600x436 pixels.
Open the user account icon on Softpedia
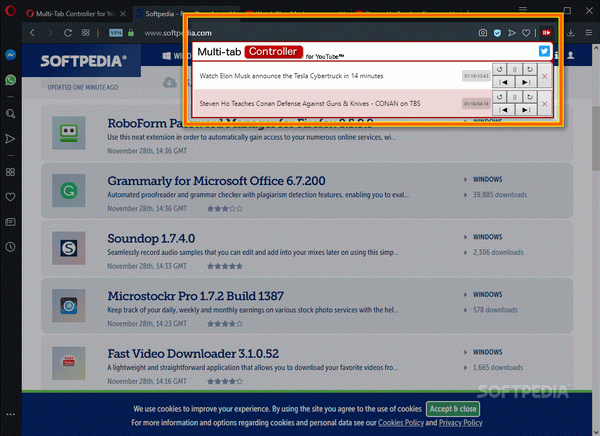point(571,56)
